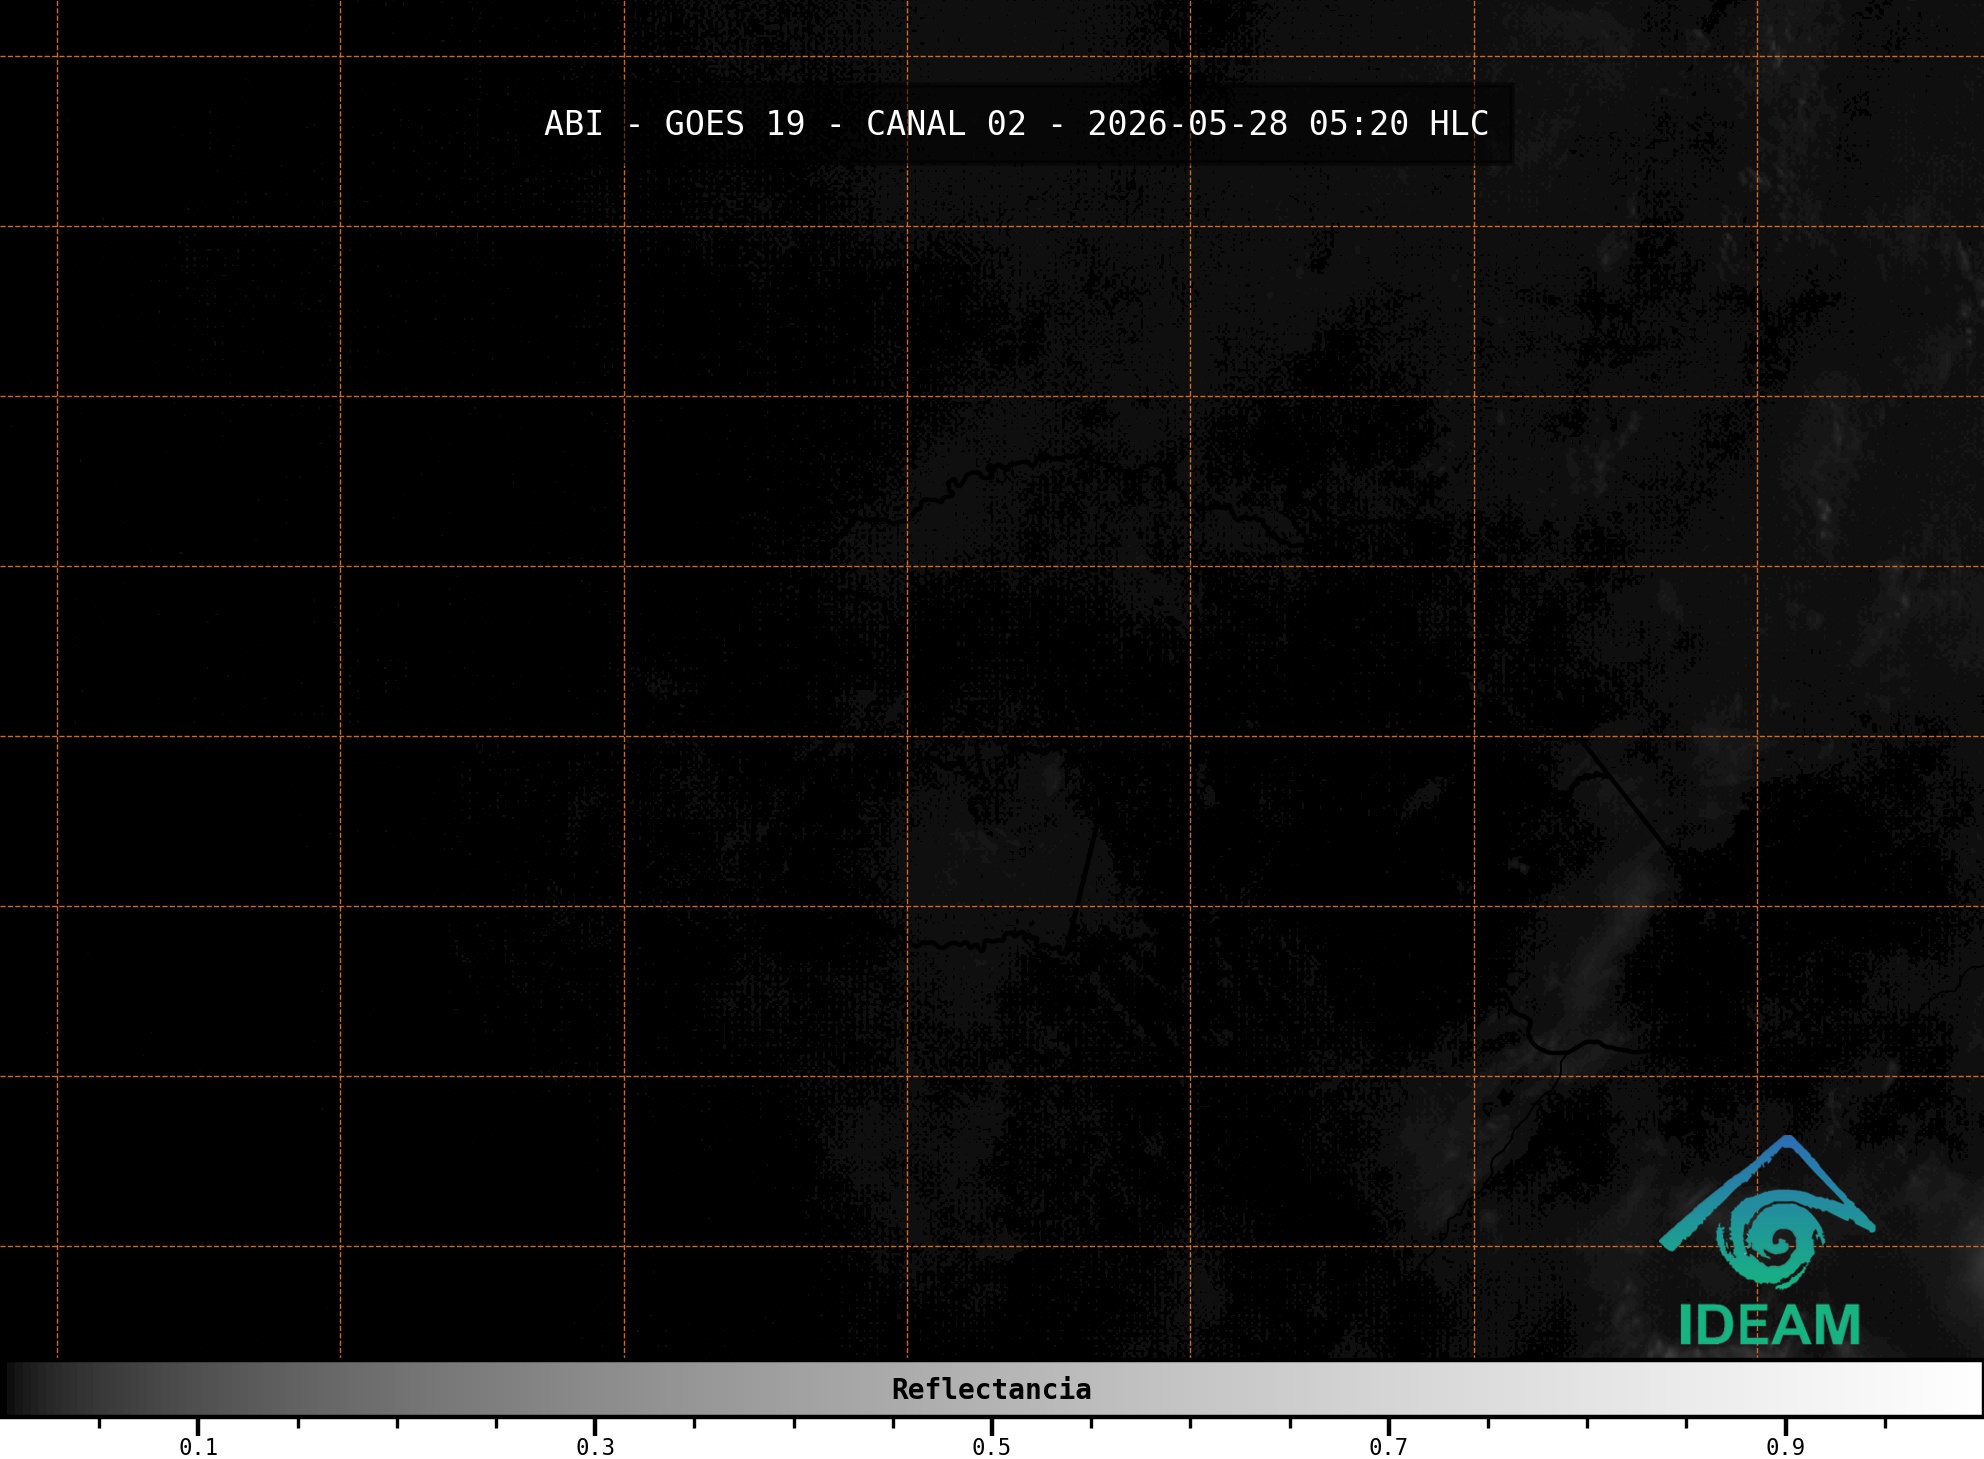Select the 0.5 tick label under the colorbar
Image resolution: width=1984 pixels, height=1459 pixels.
991,1447
